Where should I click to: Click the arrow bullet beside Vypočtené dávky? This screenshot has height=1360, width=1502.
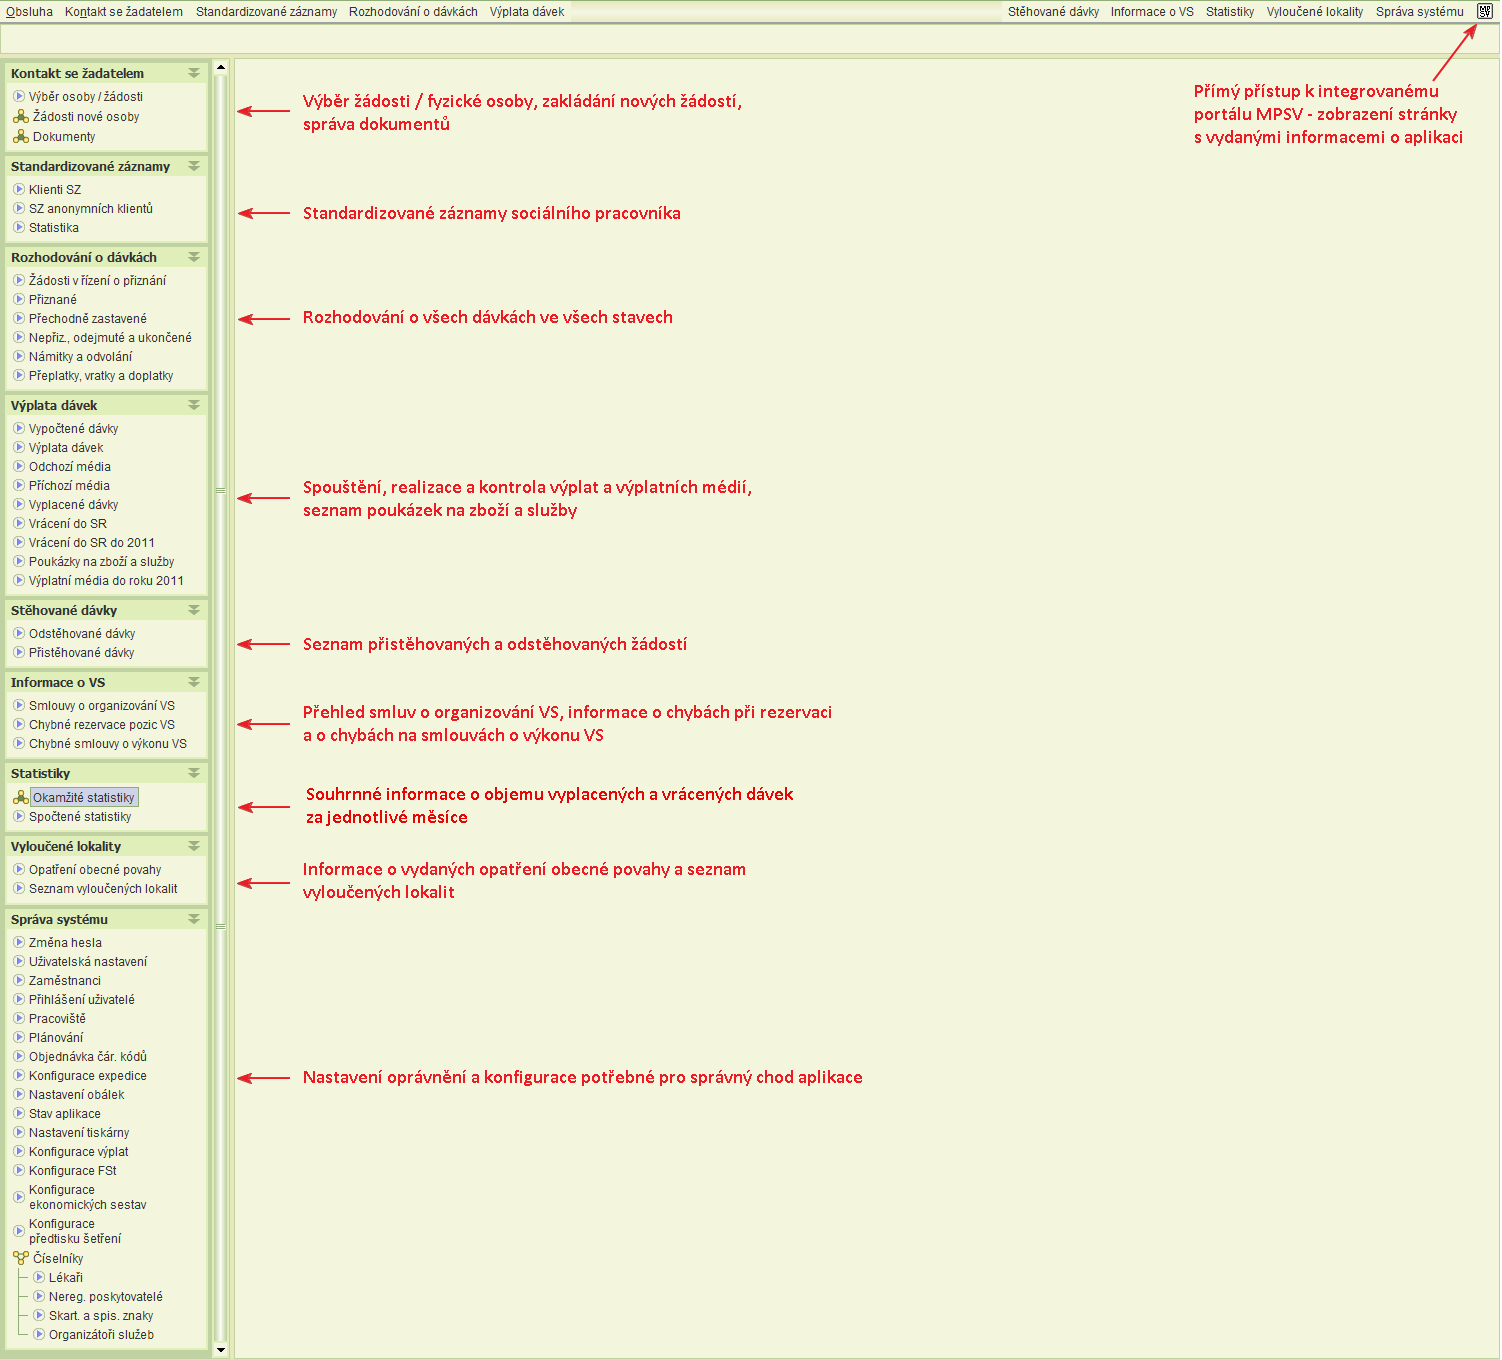coord(19,428)
